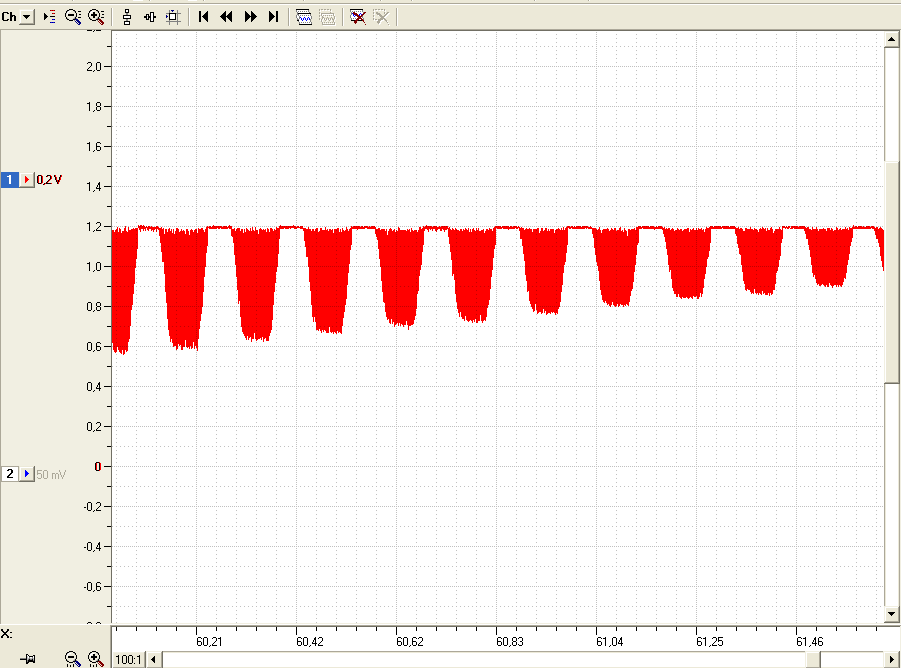Step forward with the fast-forward button
Viewport: 901px width, 668px height.
point(250,17)
